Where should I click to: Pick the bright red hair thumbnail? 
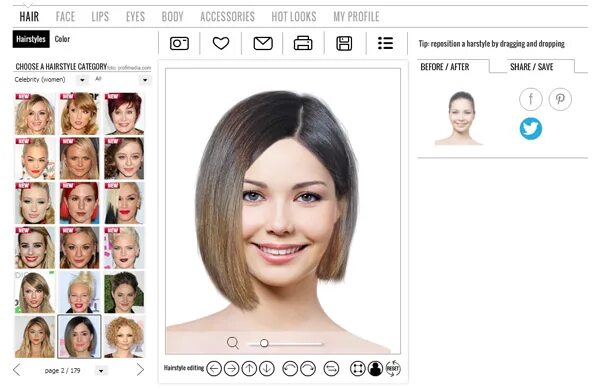[x=79, y=203]
